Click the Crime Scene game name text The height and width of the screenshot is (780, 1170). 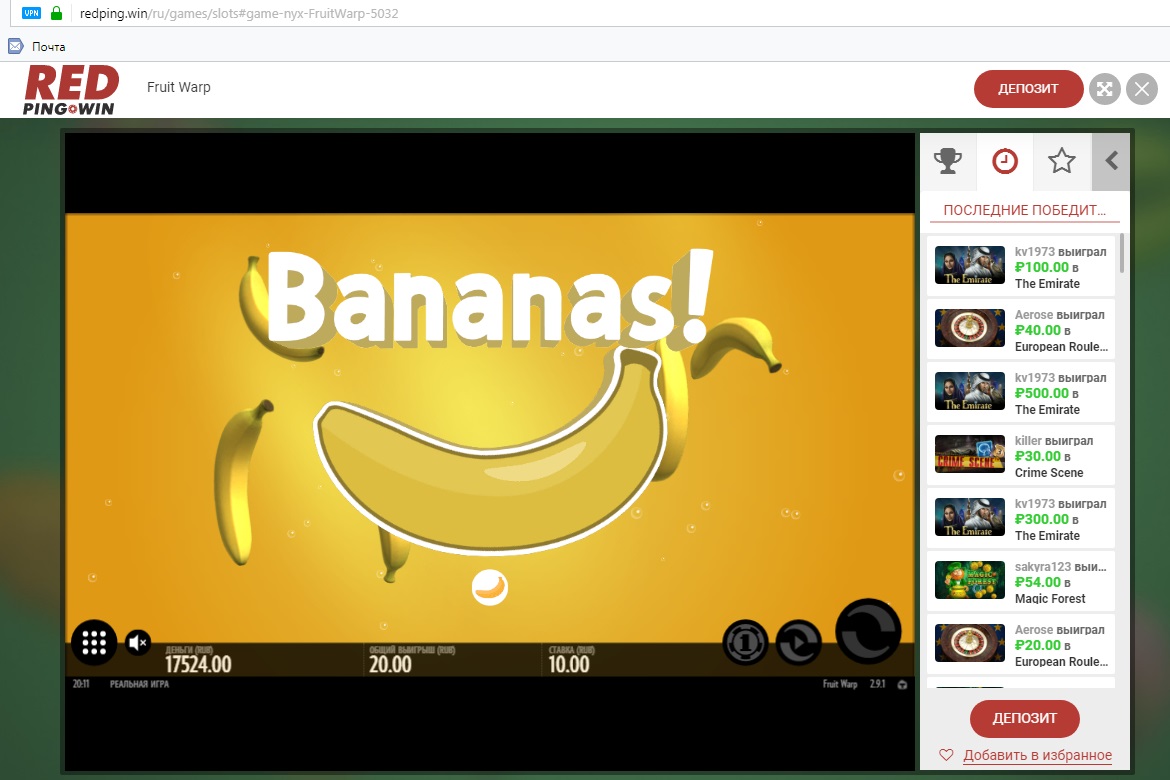pyautogui.click(x=1049, y=472)
